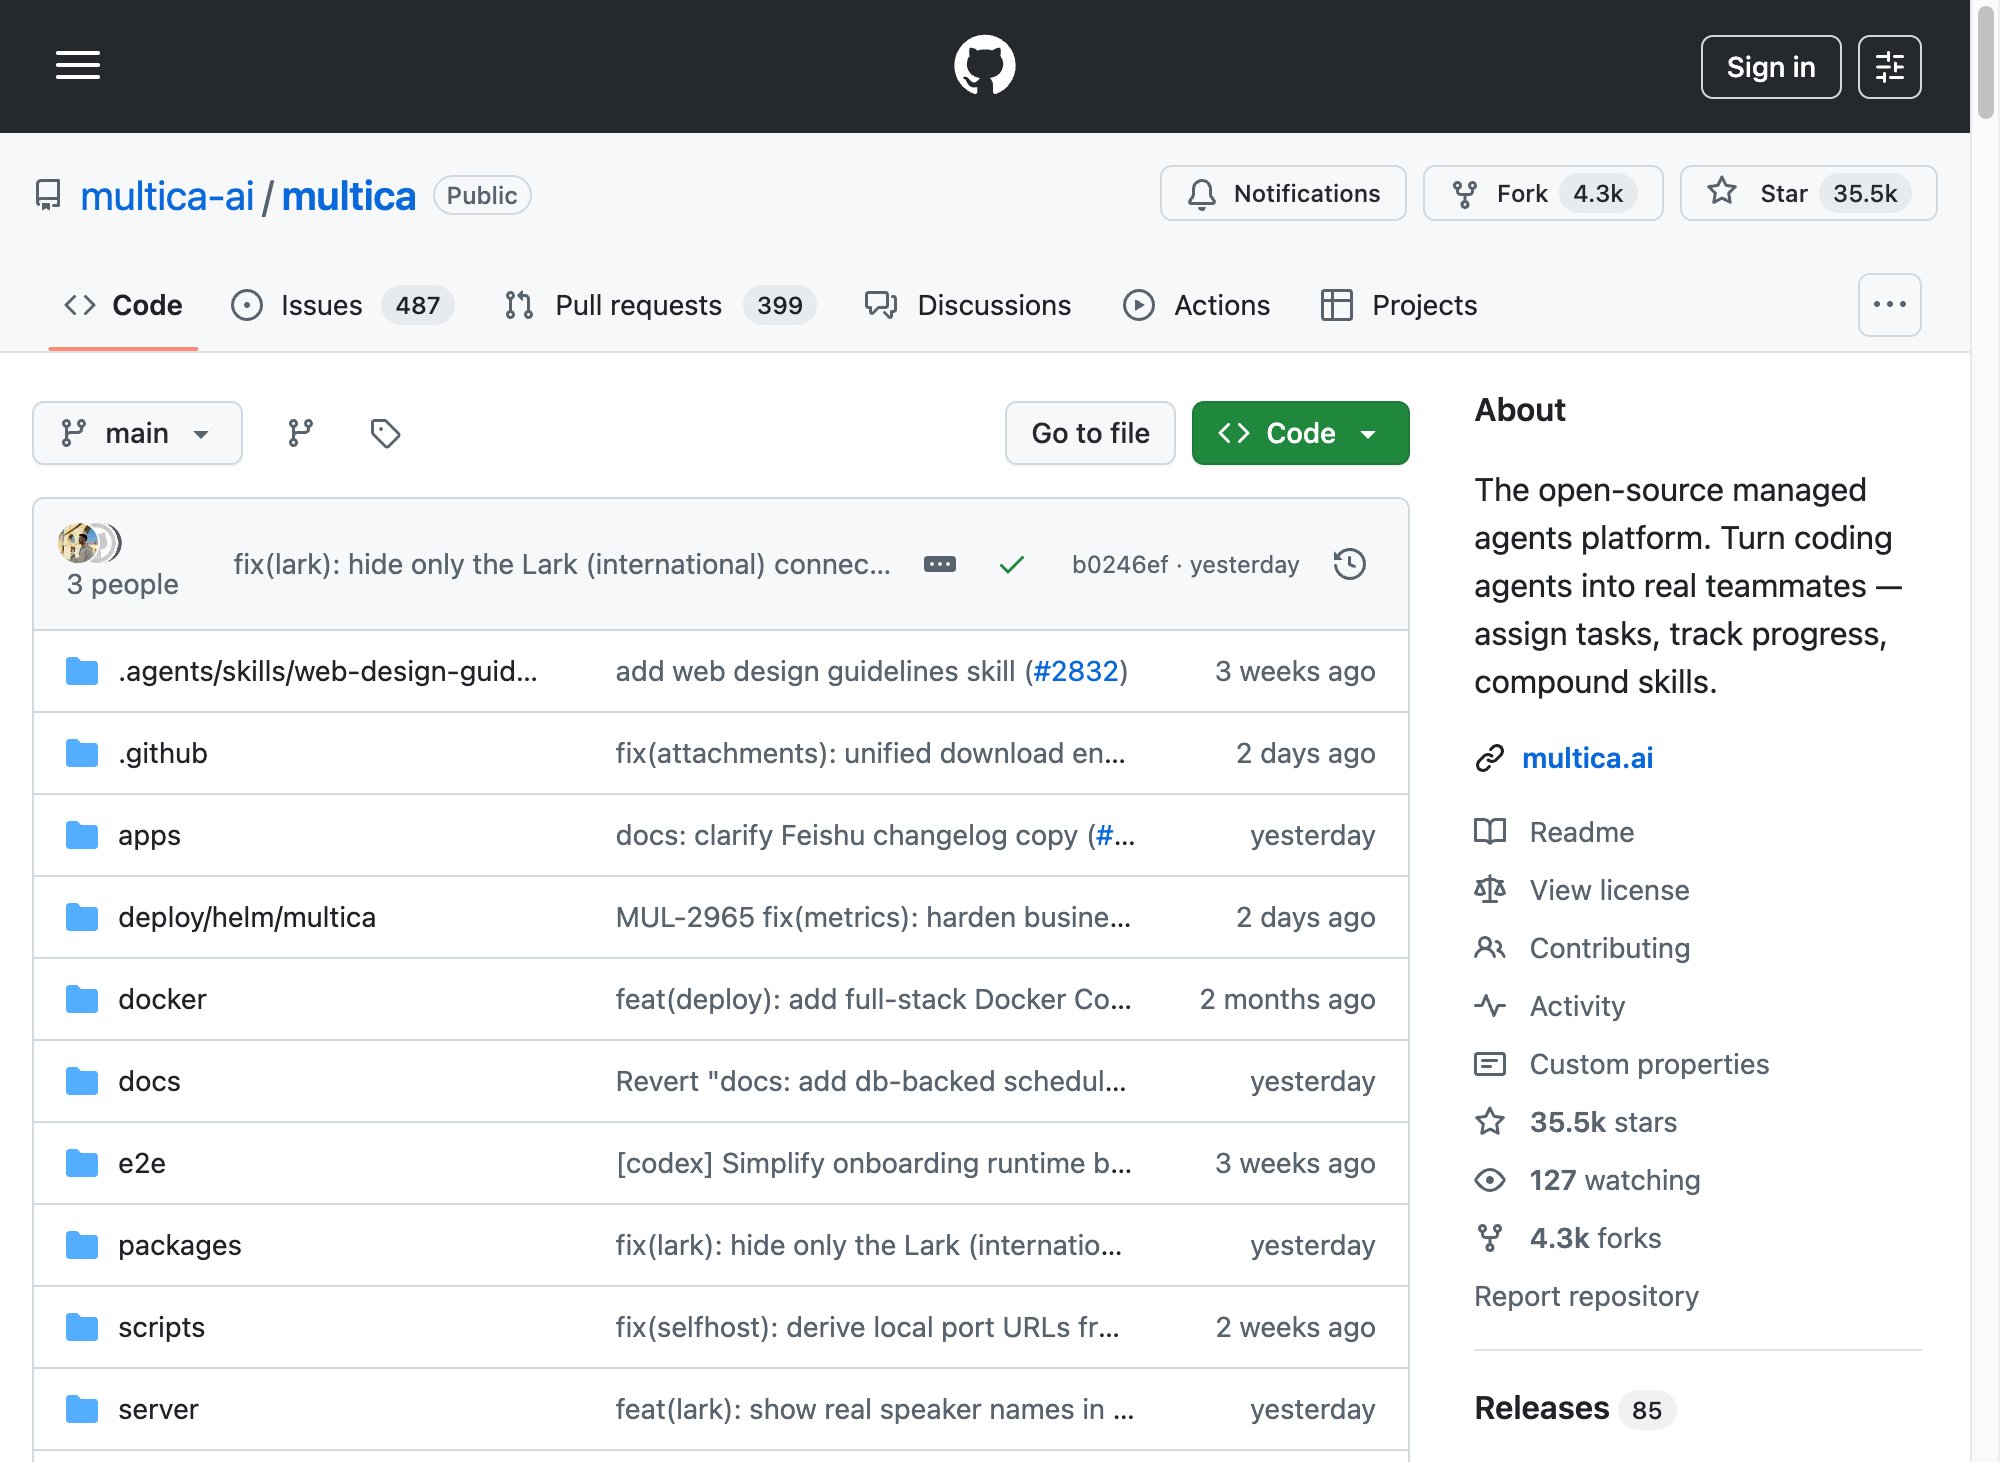Viewport: 2000px width, 1462px height.
Task: Open '[codex] Simplify onboarding runtime' commit
Action: (x=873, y=1163)
